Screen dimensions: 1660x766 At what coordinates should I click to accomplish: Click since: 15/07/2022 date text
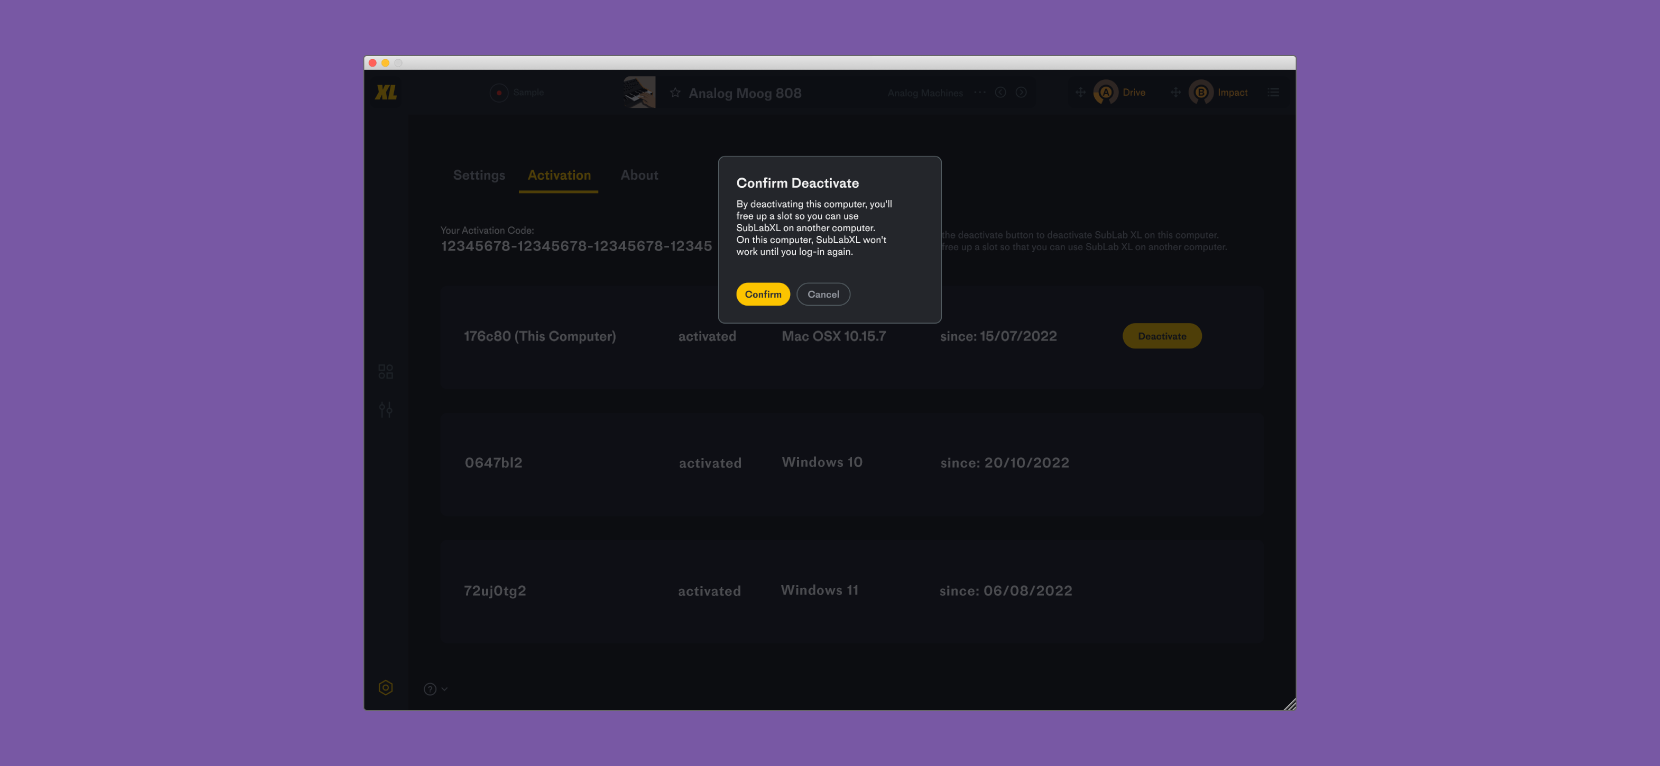coord(999,336)
